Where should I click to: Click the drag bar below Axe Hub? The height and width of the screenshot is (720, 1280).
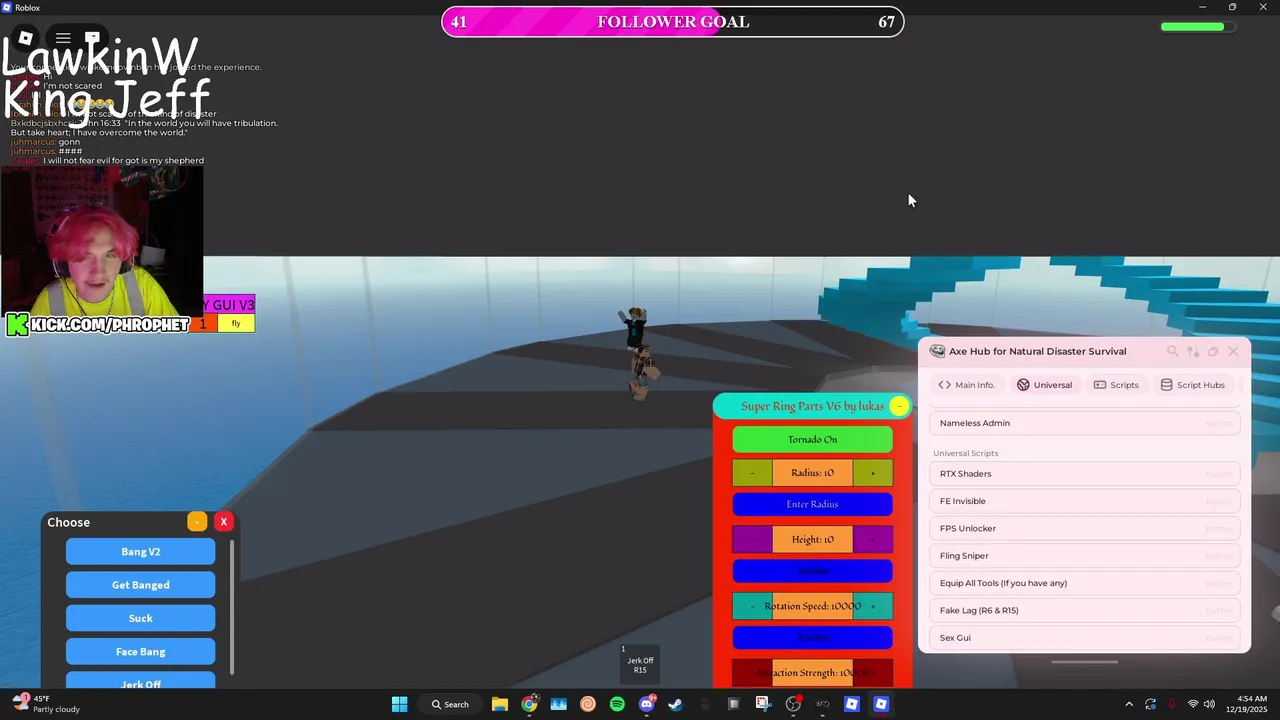coord(1084,661)
